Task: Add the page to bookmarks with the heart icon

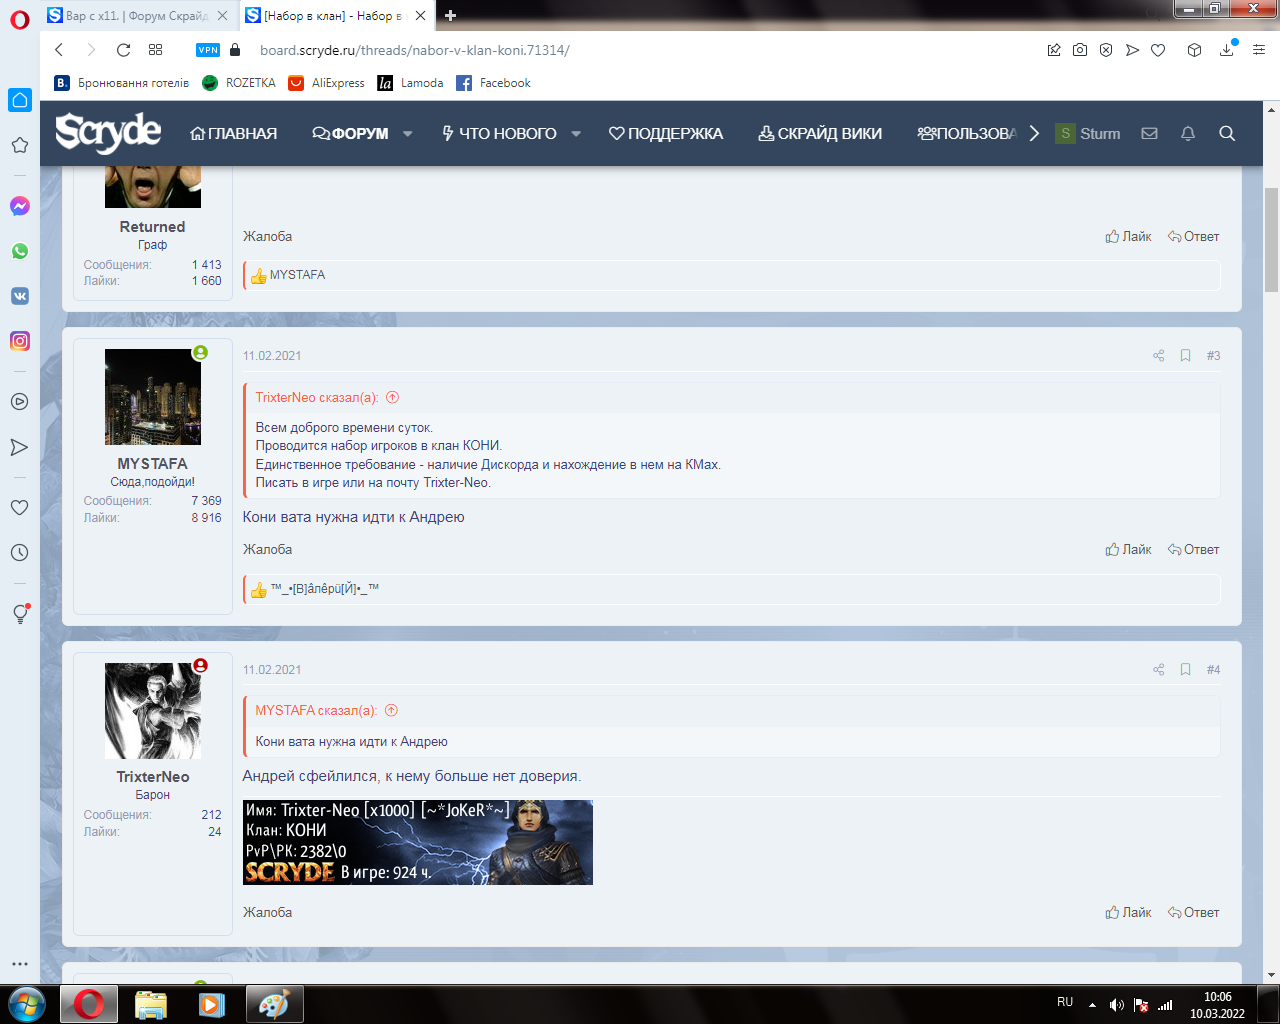Action: click(x=1158, y=50)
